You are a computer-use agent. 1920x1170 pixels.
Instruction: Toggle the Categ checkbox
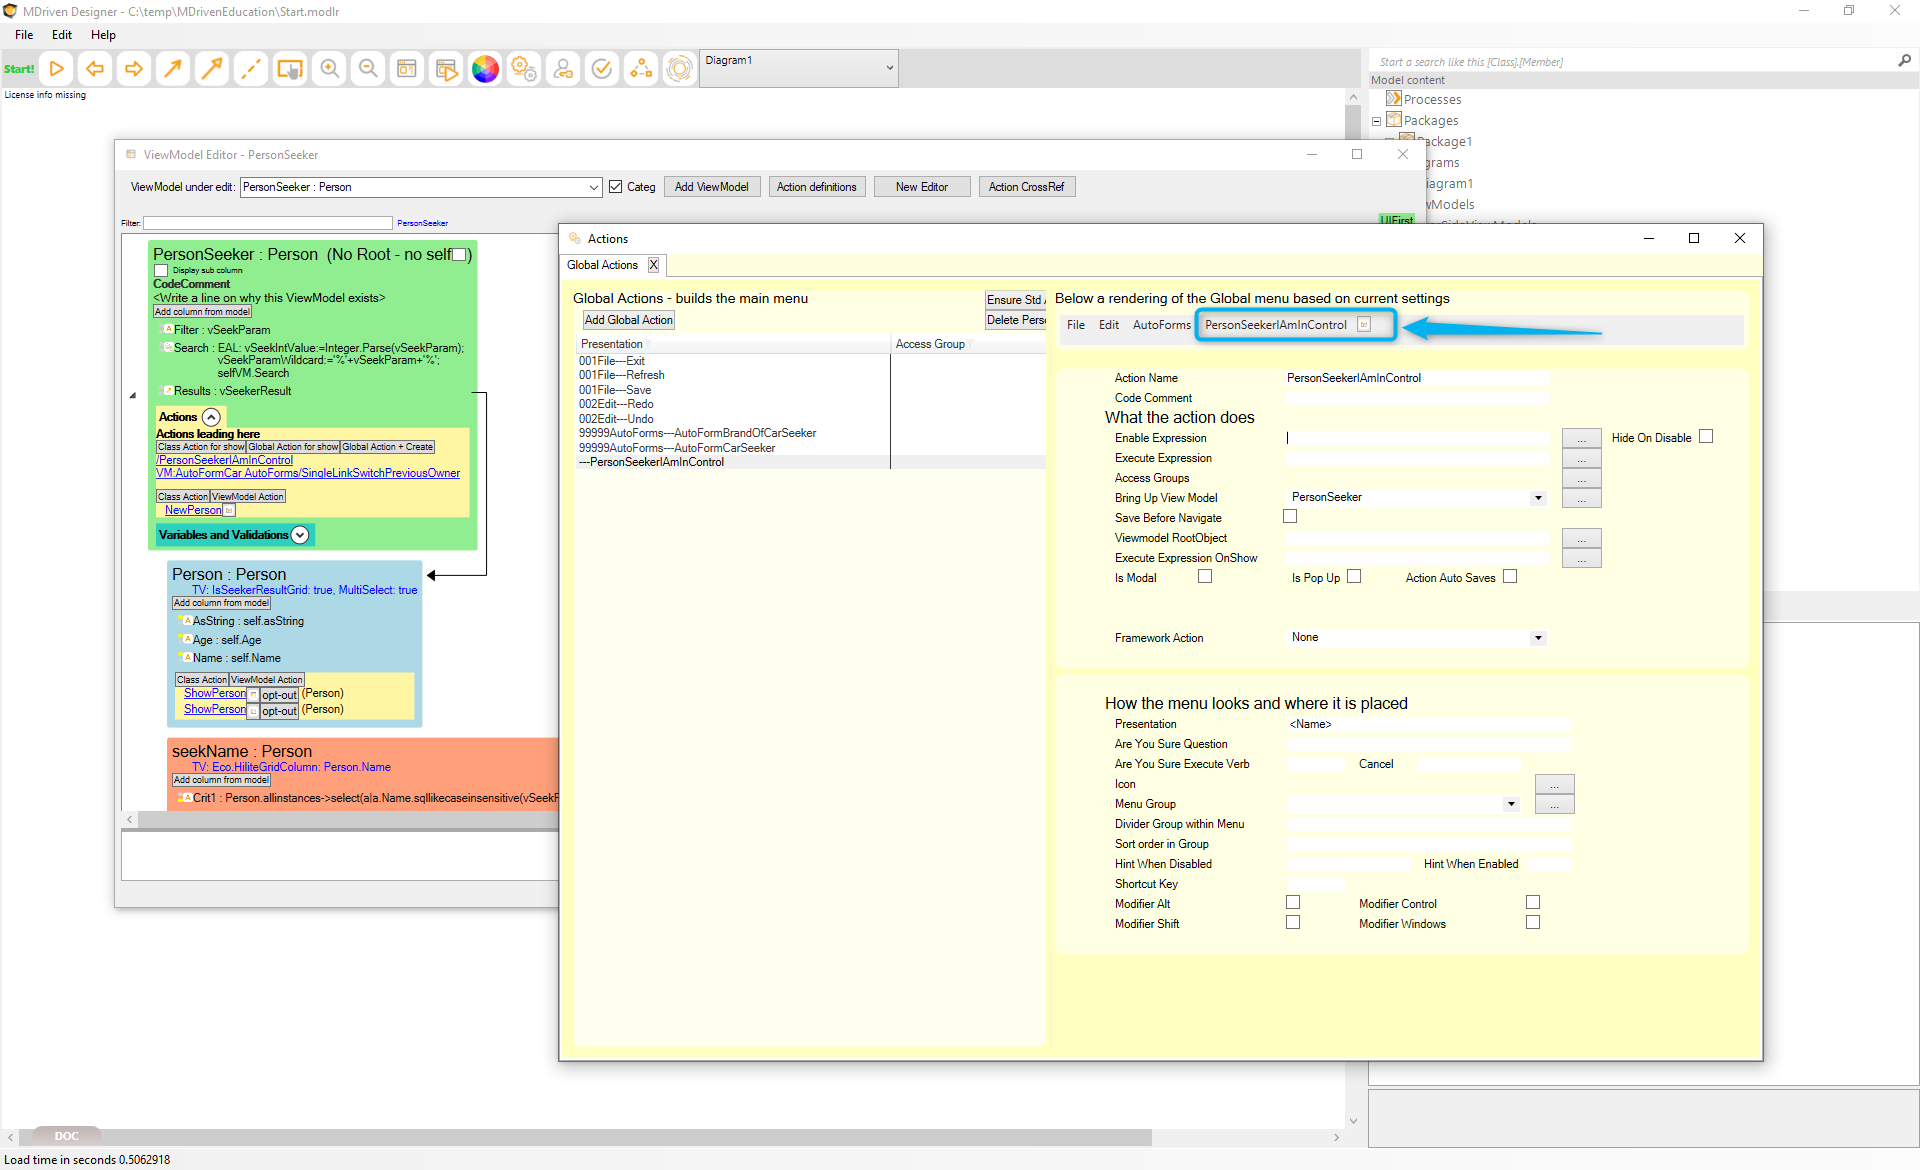616,187
